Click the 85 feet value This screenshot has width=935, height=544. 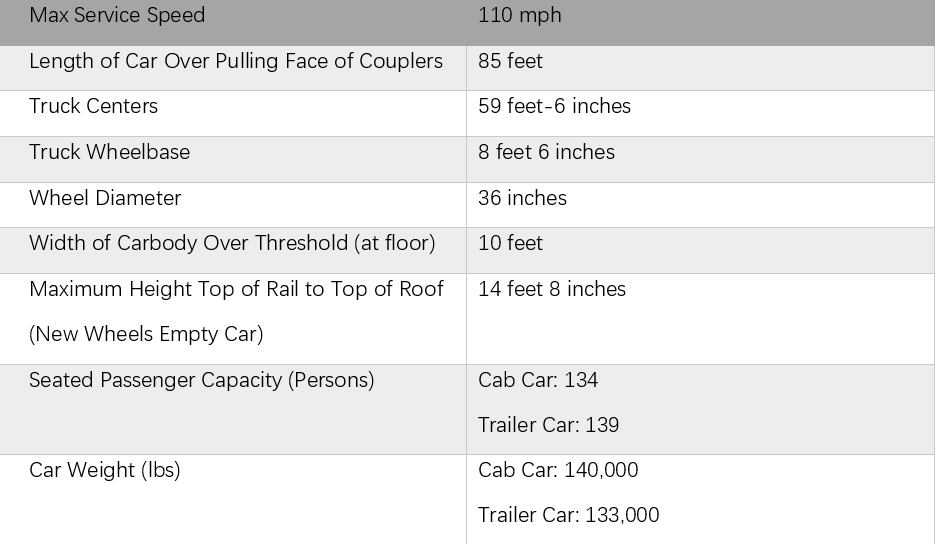tap(510, 61)
